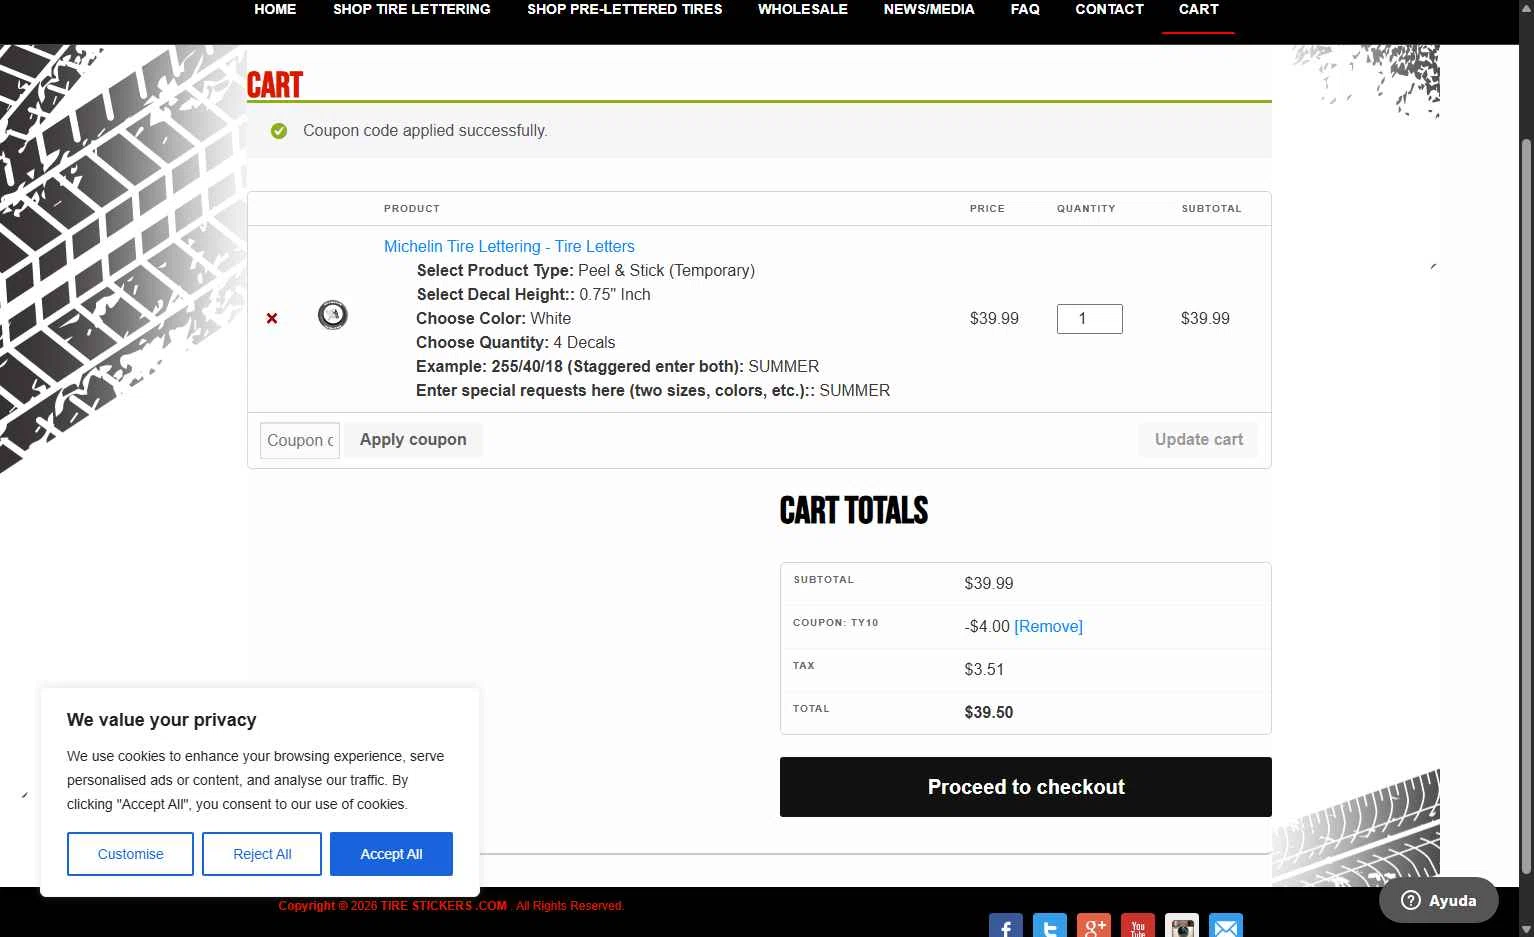The image size is (1534, 937).
Task: Open Facebook social icon in footer
Action: click(x=1005, y=925)
